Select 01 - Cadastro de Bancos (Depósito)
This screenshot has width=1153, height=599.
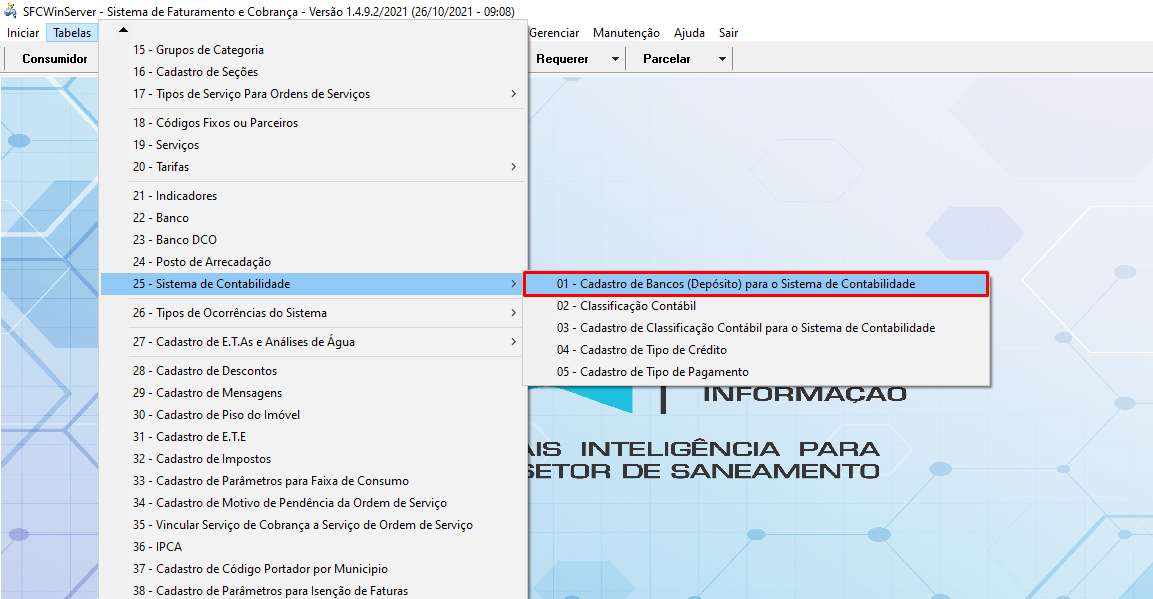tap(735, 284)
